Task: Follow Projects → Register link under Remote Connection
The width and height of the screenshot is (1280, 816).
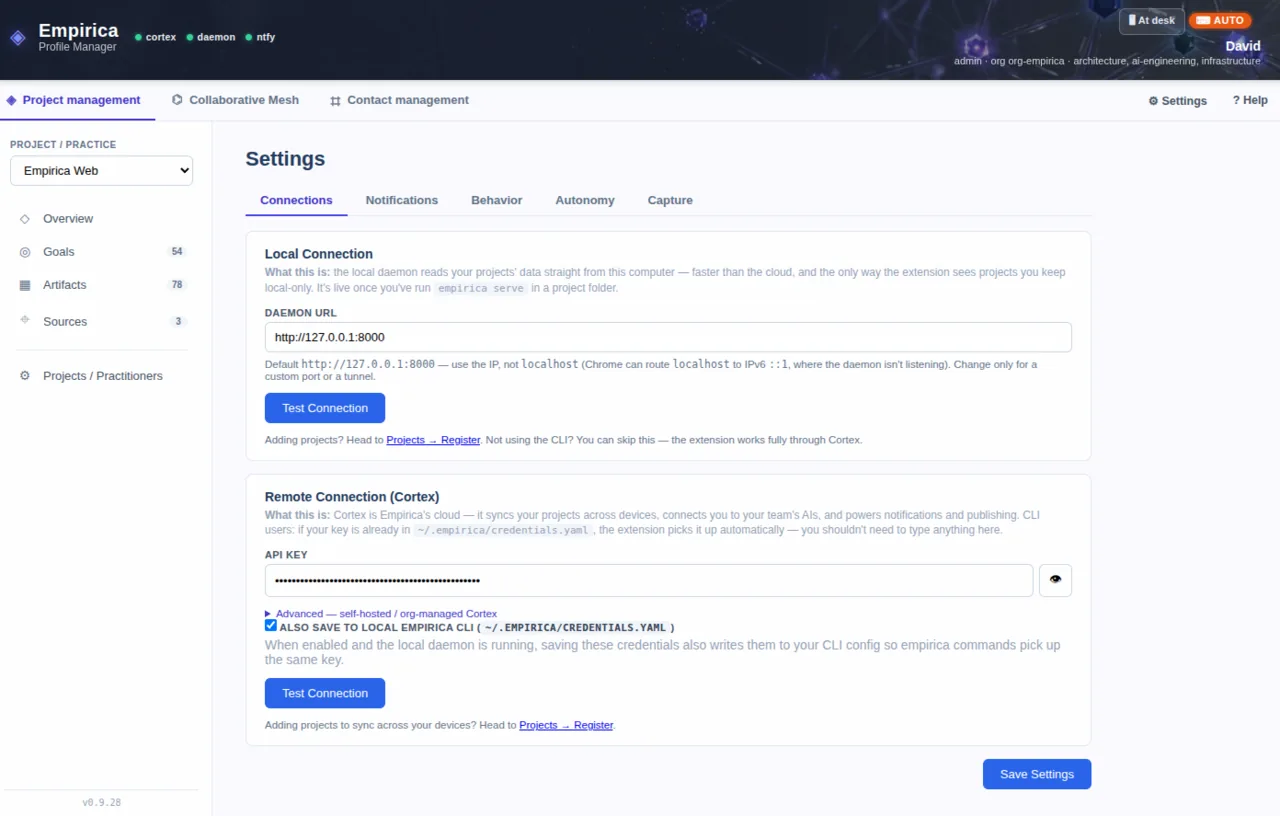Action: pyautogui.click(x=566, y=725)
